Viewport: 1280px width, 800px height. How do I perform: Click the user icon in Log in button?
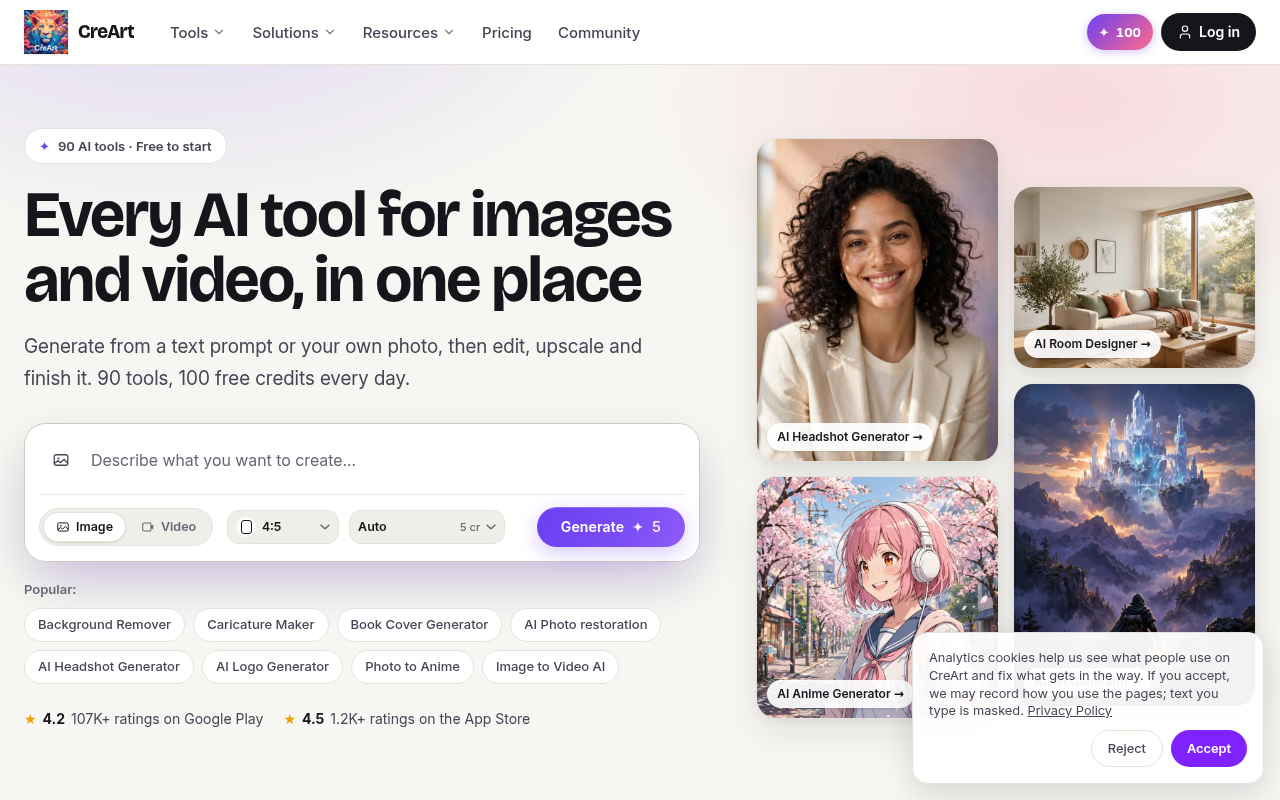1185,32
